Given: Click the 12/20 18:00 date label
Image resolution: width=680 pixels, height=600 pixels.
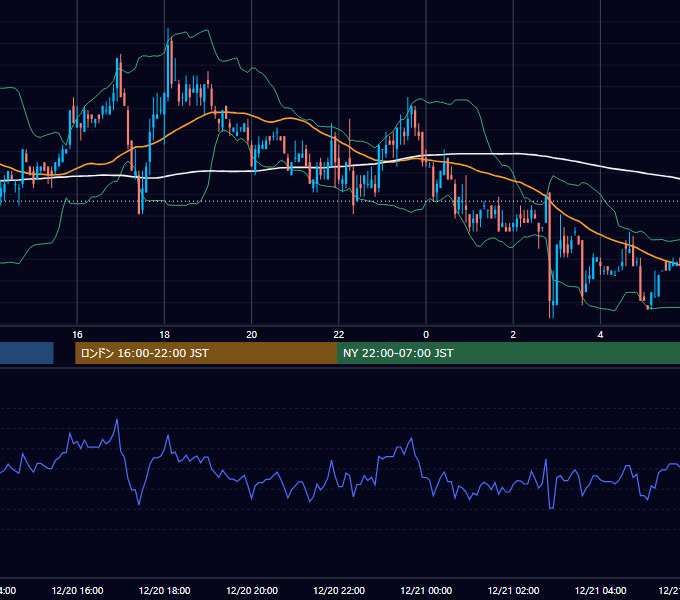Looking at the screenshot, I should [x=164, y=590].
